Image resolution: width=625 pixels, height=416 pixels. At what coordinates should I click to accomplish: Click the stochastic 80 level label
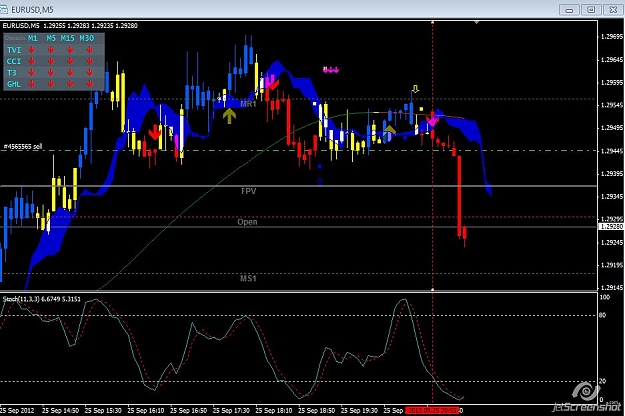602,315
